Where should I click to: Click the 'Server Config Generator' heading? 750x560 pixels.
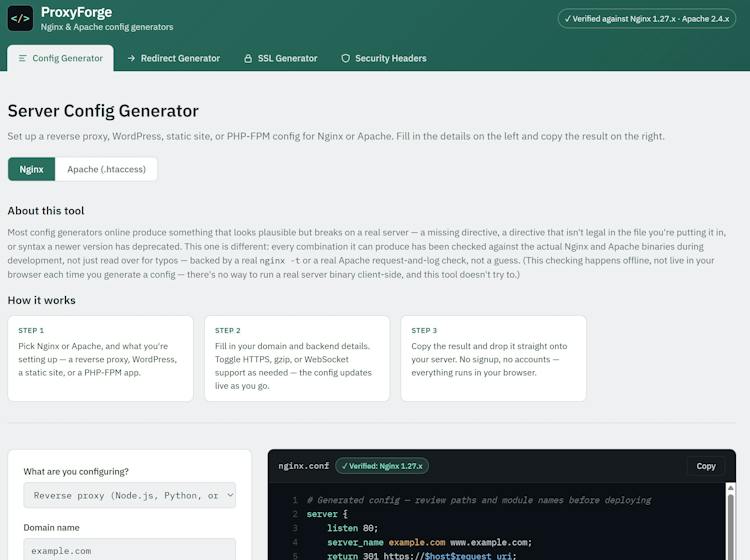tap(103, 111)
